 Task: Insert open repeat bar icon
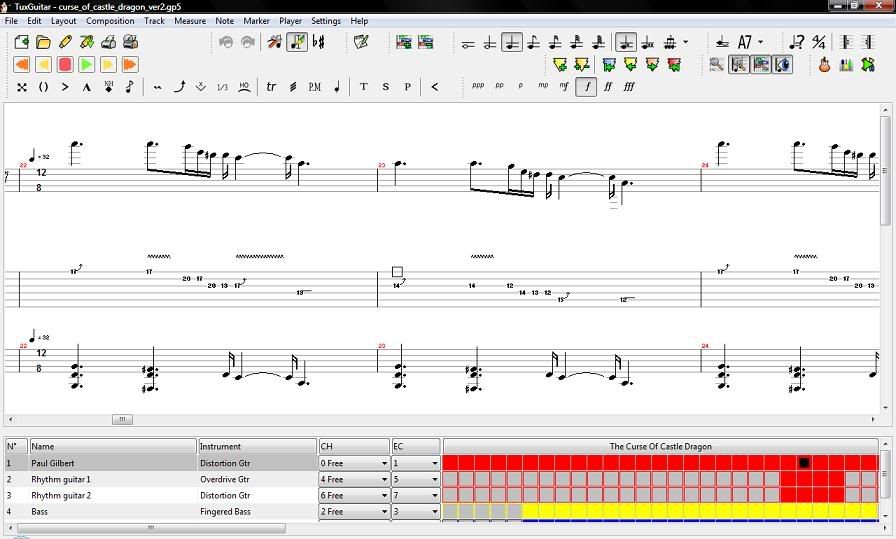coord(847,42)
